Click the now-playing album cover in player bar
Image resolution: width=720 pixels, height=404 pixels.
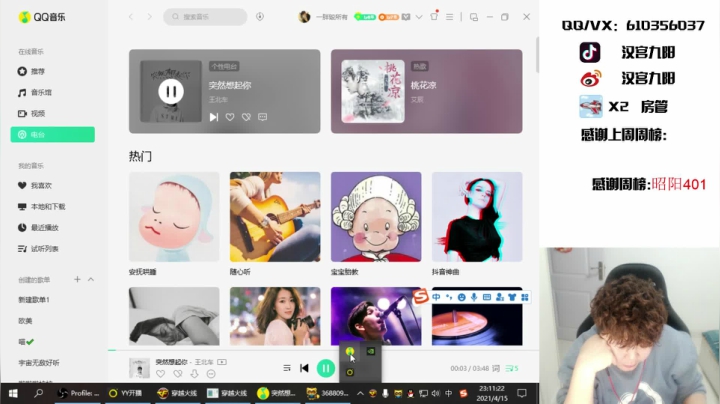point(139,368)
